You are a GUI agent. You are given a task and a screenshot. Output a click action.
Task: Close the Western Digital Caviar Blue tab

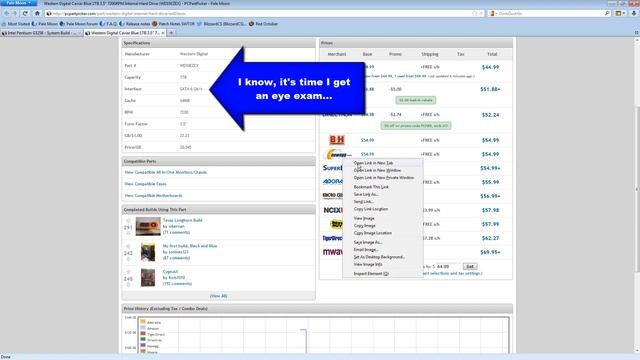163,33
